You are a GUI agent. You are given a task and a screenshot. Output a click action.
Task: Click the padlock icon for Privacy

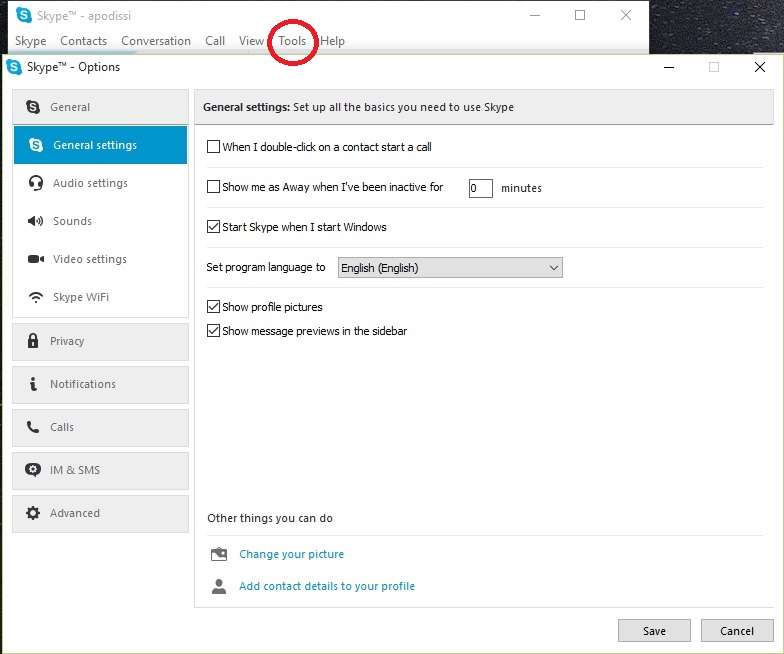(33, 340)
